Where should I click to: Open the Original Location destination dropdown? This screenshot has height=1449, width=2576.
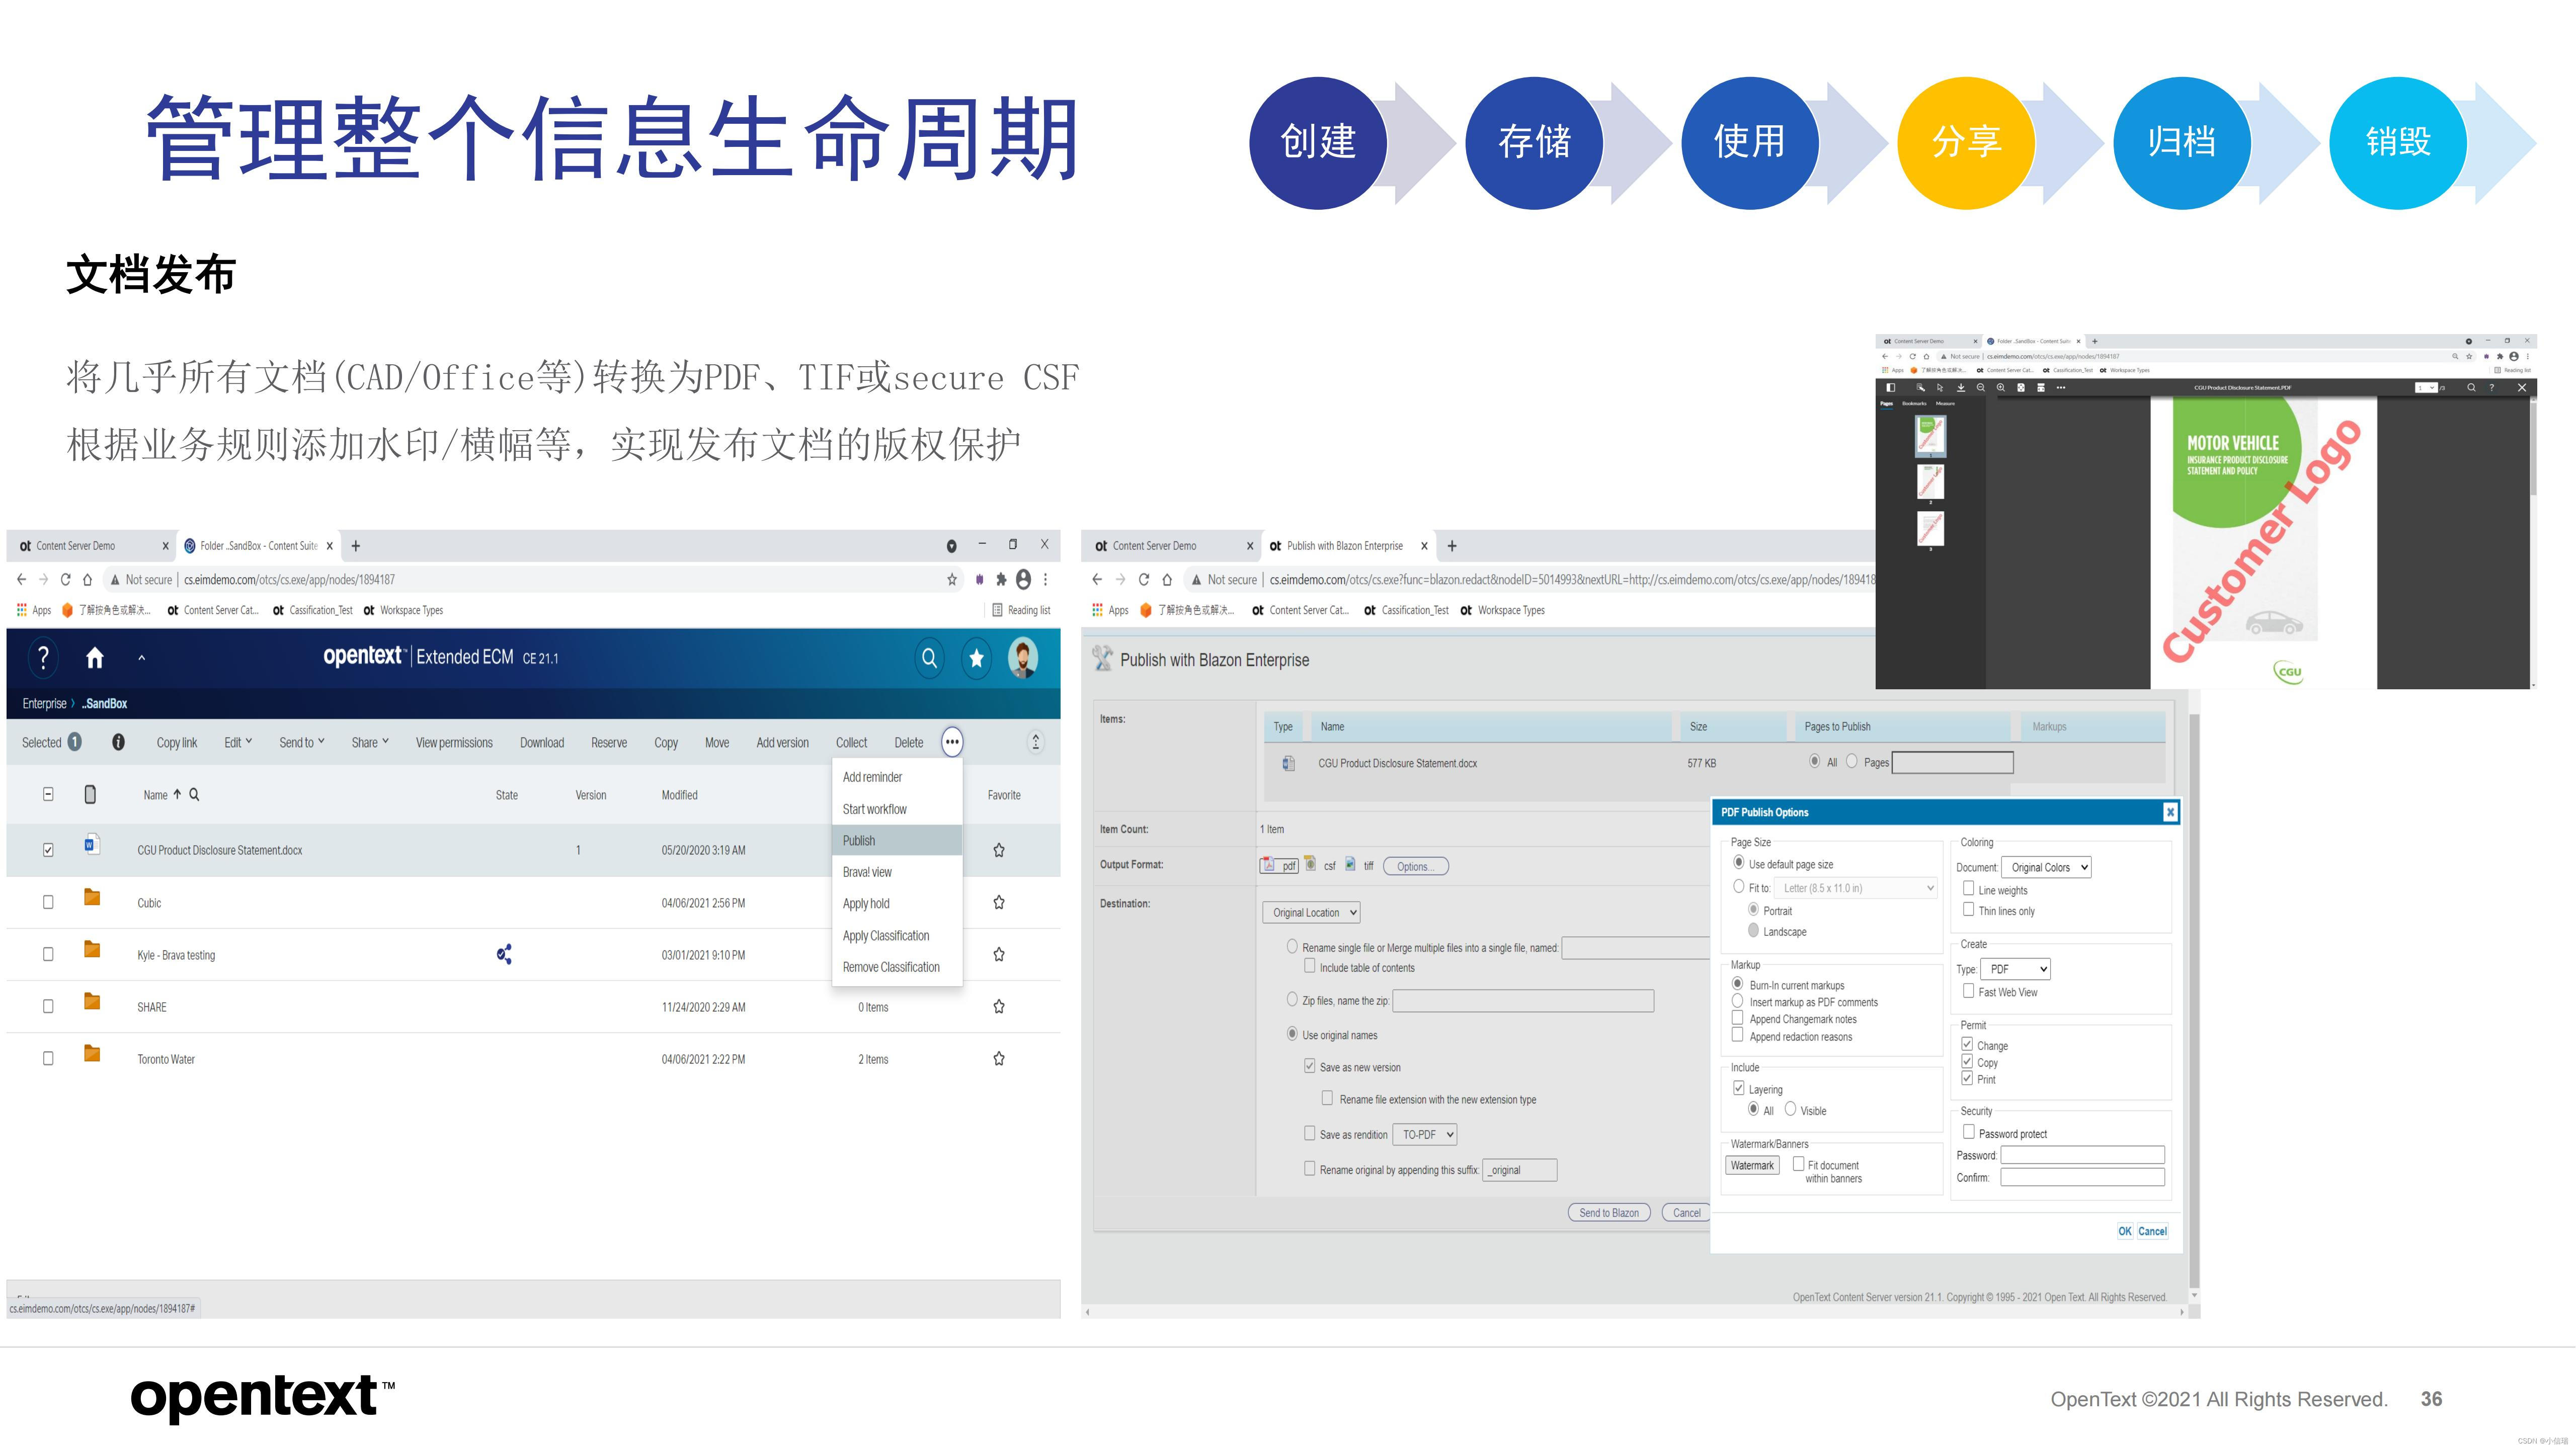pos(1311,912)
